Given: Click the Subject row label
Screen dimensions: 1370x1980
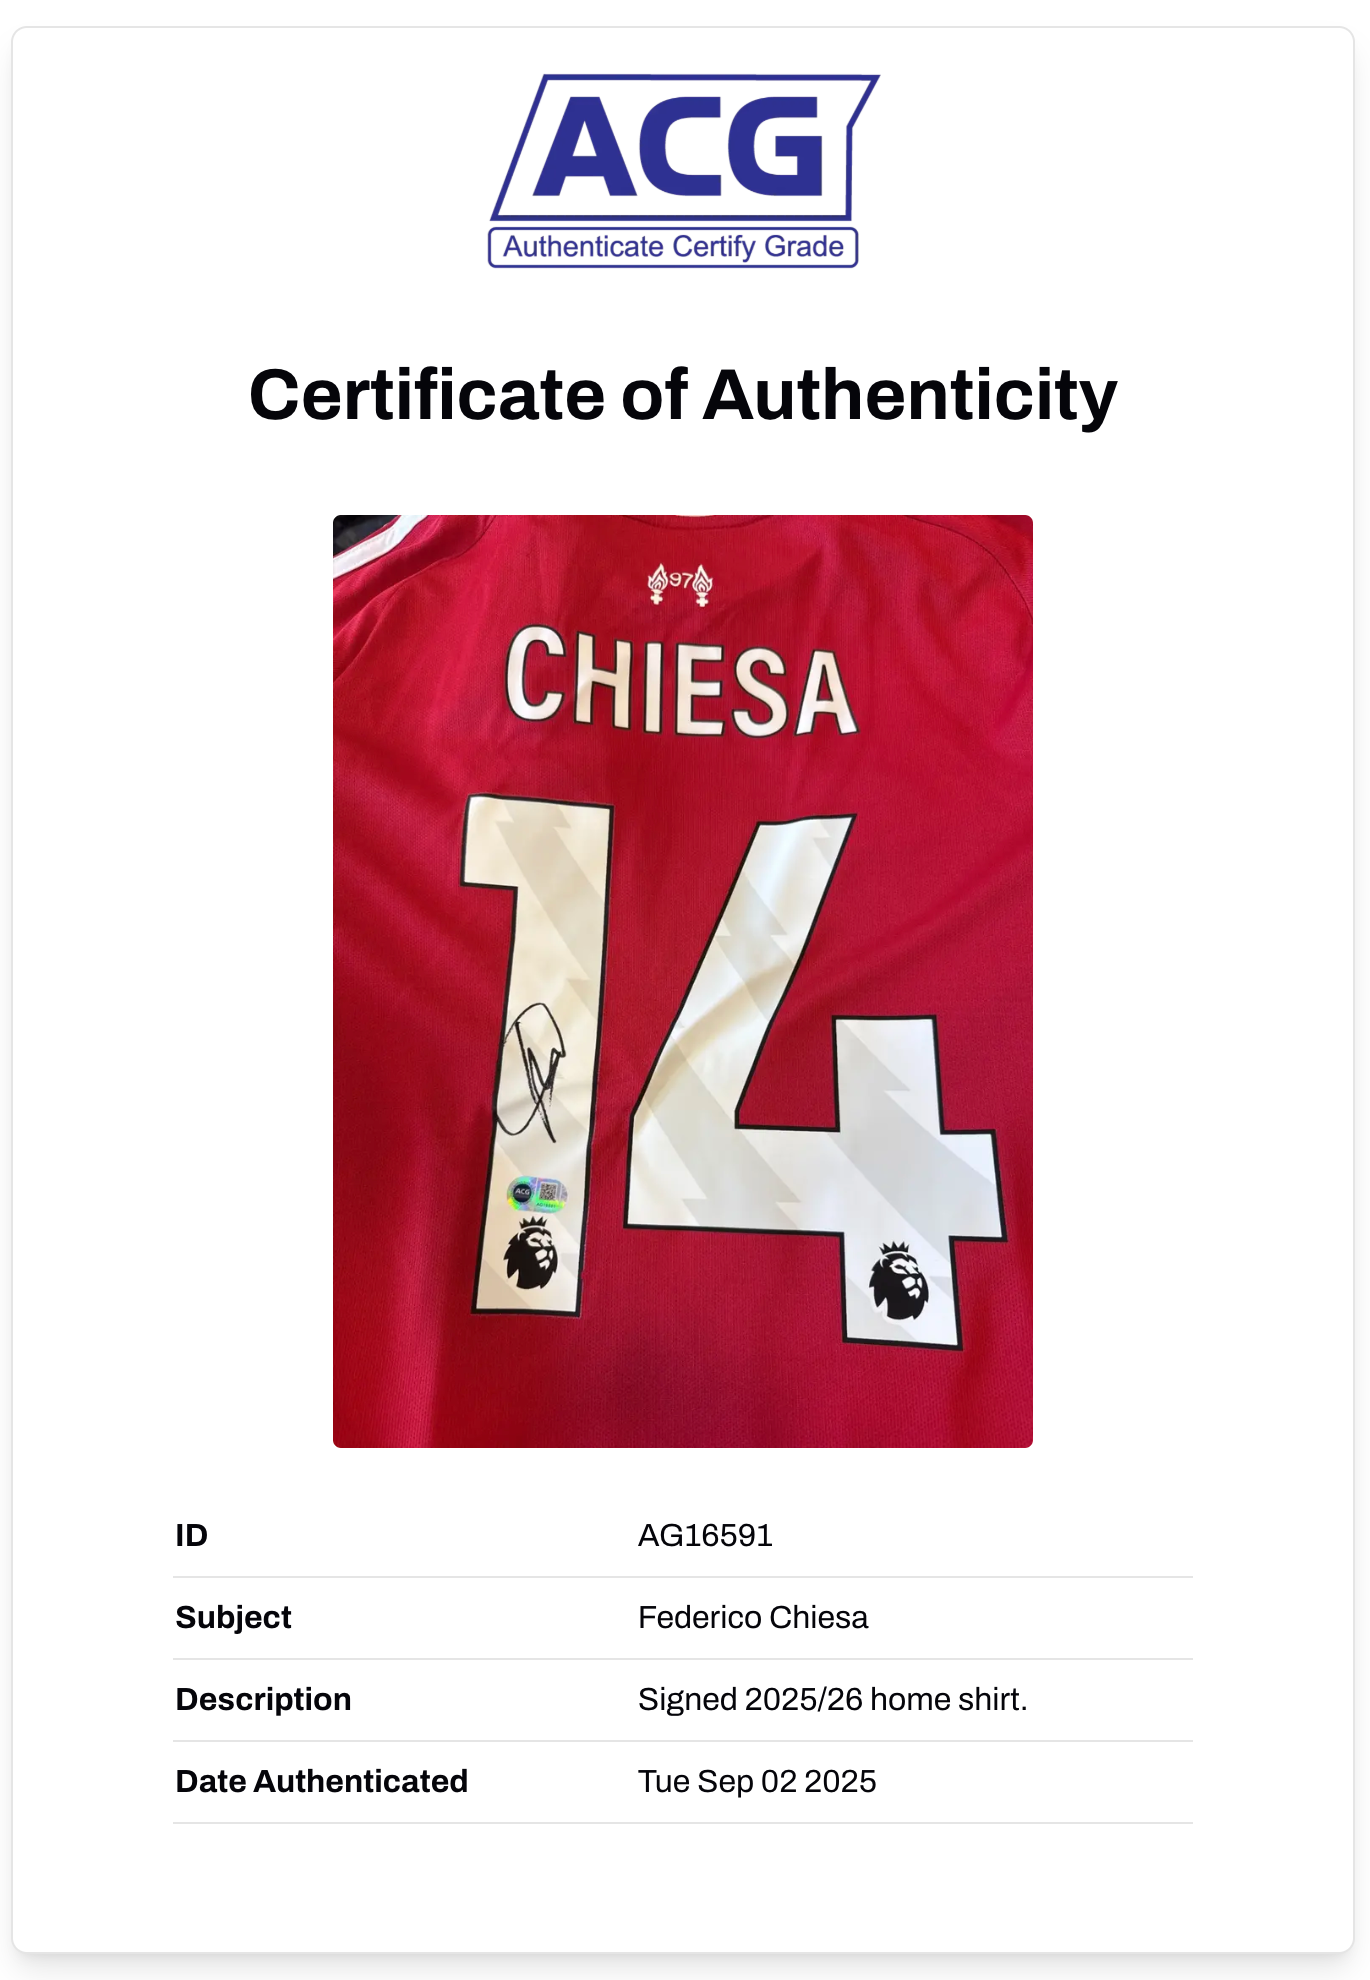Looking at the screenshot, I should pos(233,1617).
